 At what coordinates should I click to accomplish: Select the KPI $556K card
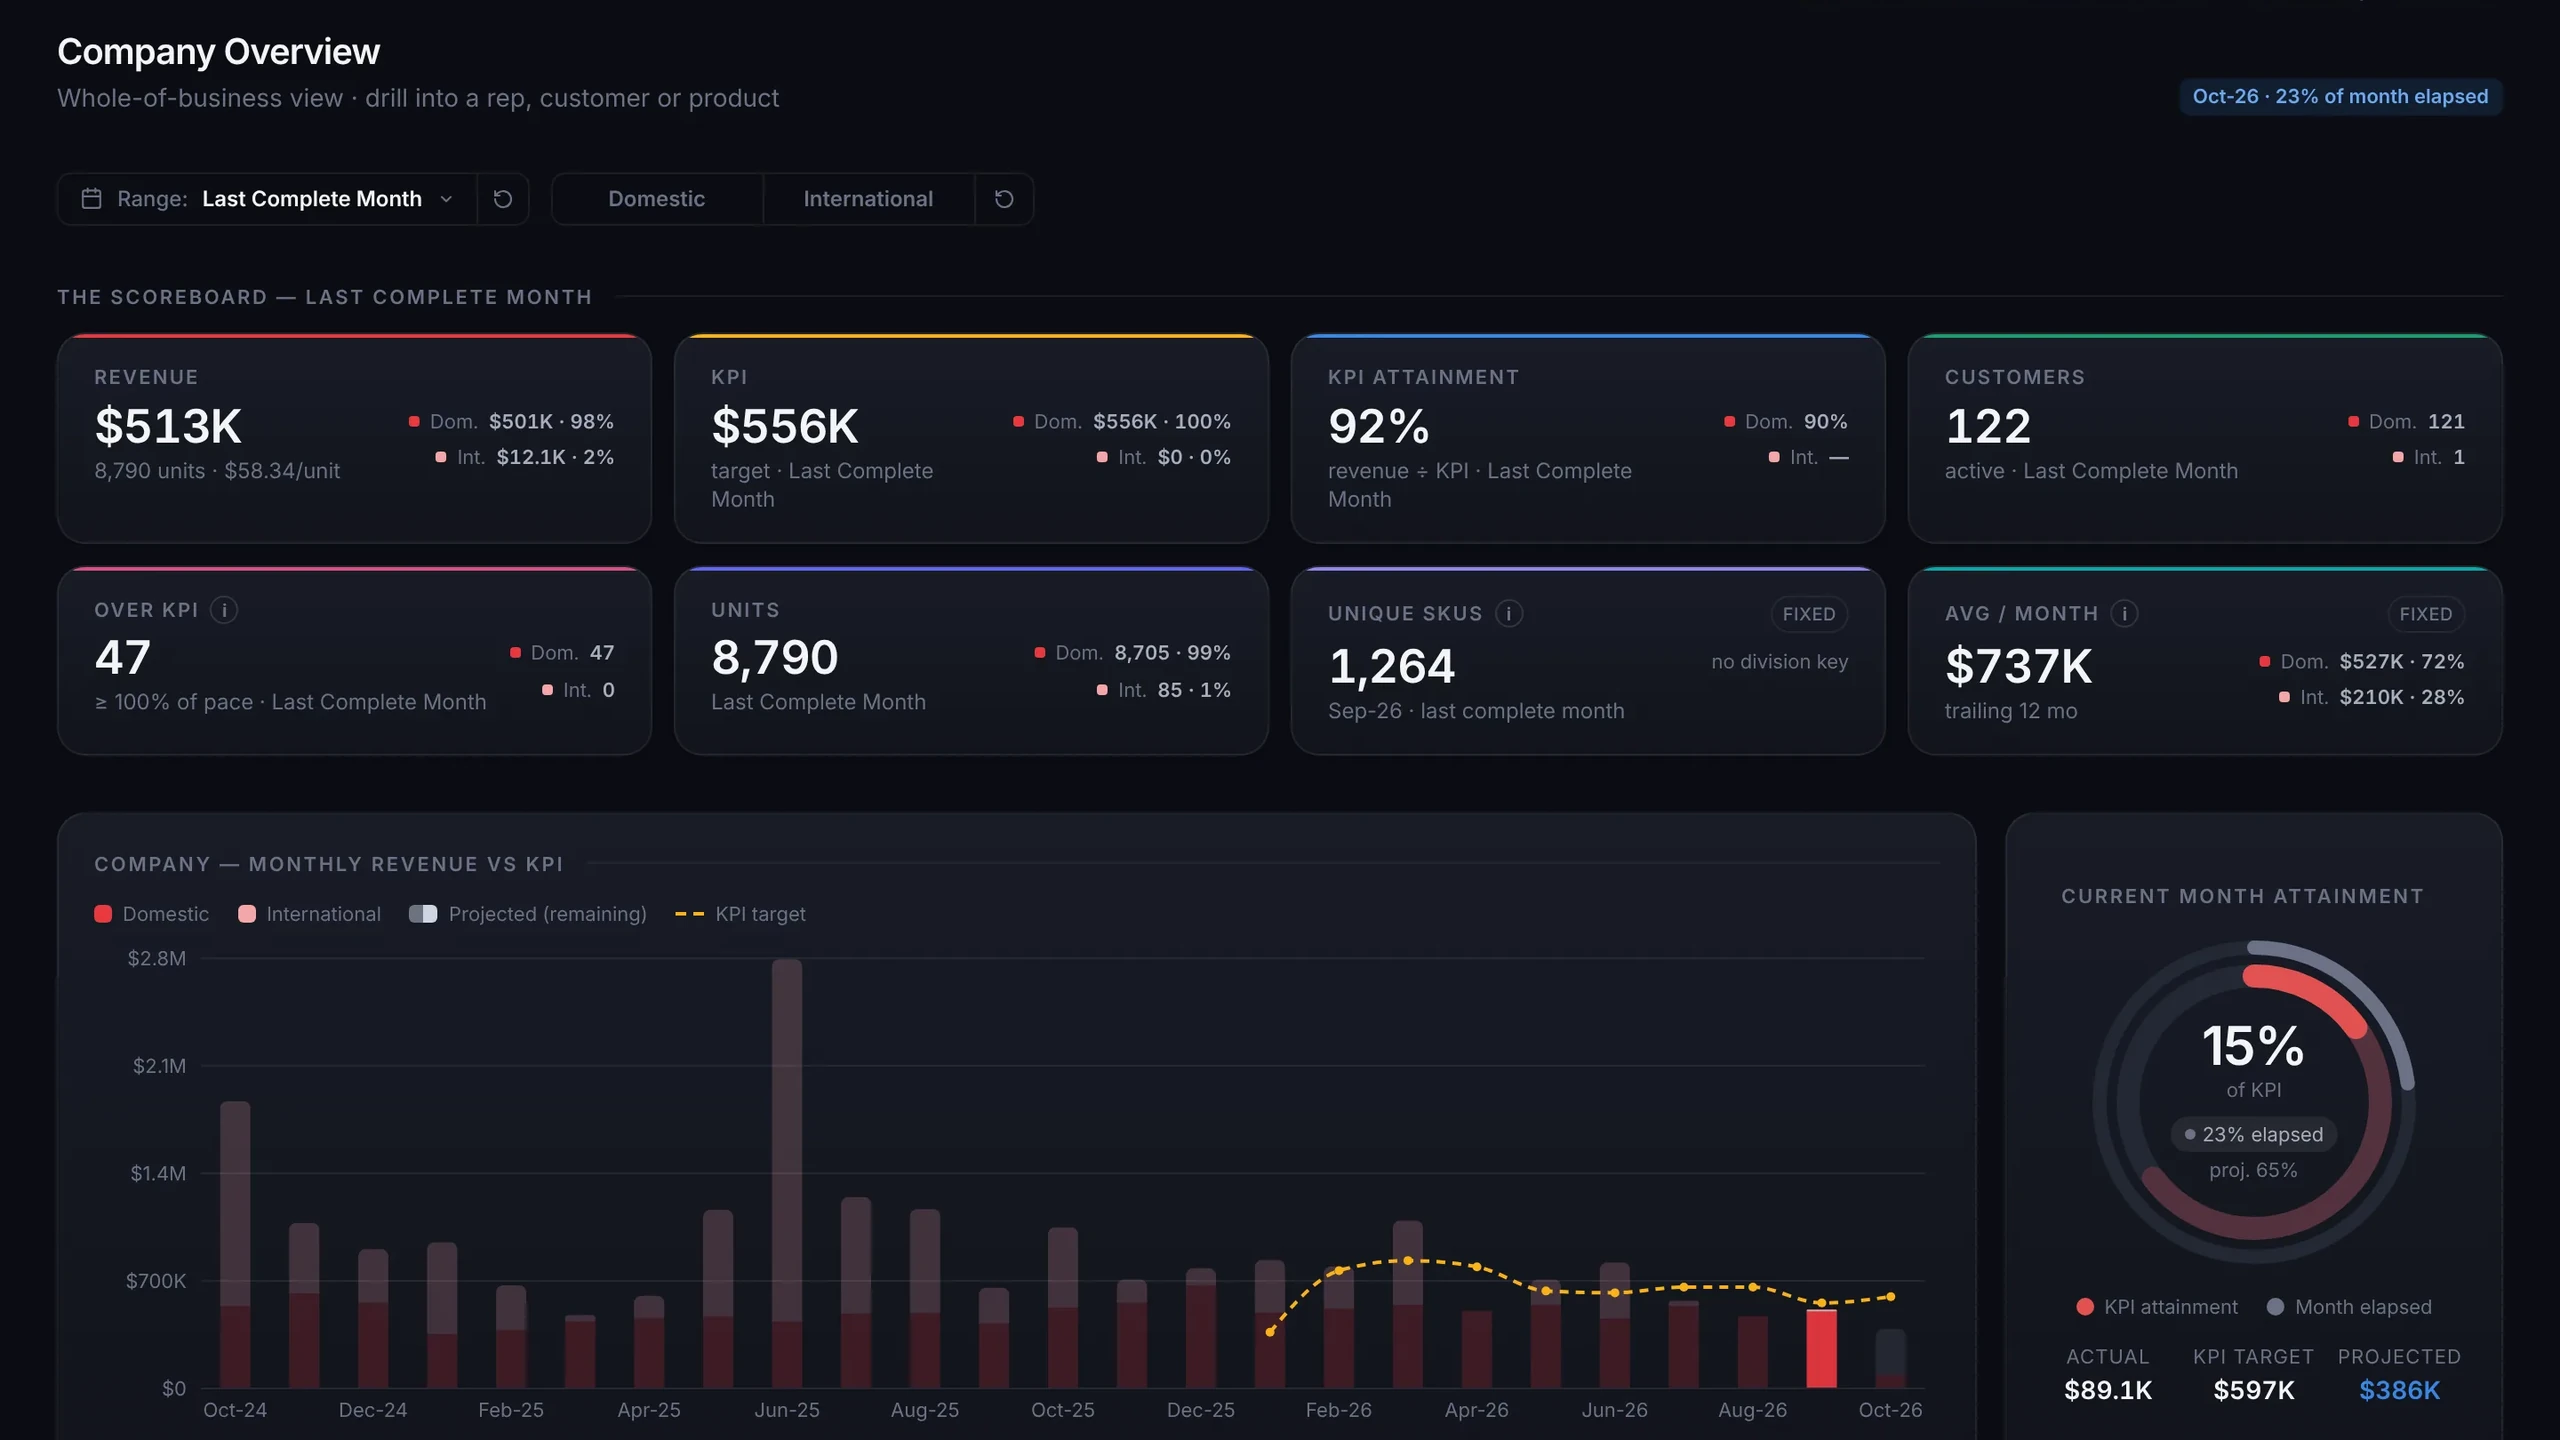(x=971, y=439)
